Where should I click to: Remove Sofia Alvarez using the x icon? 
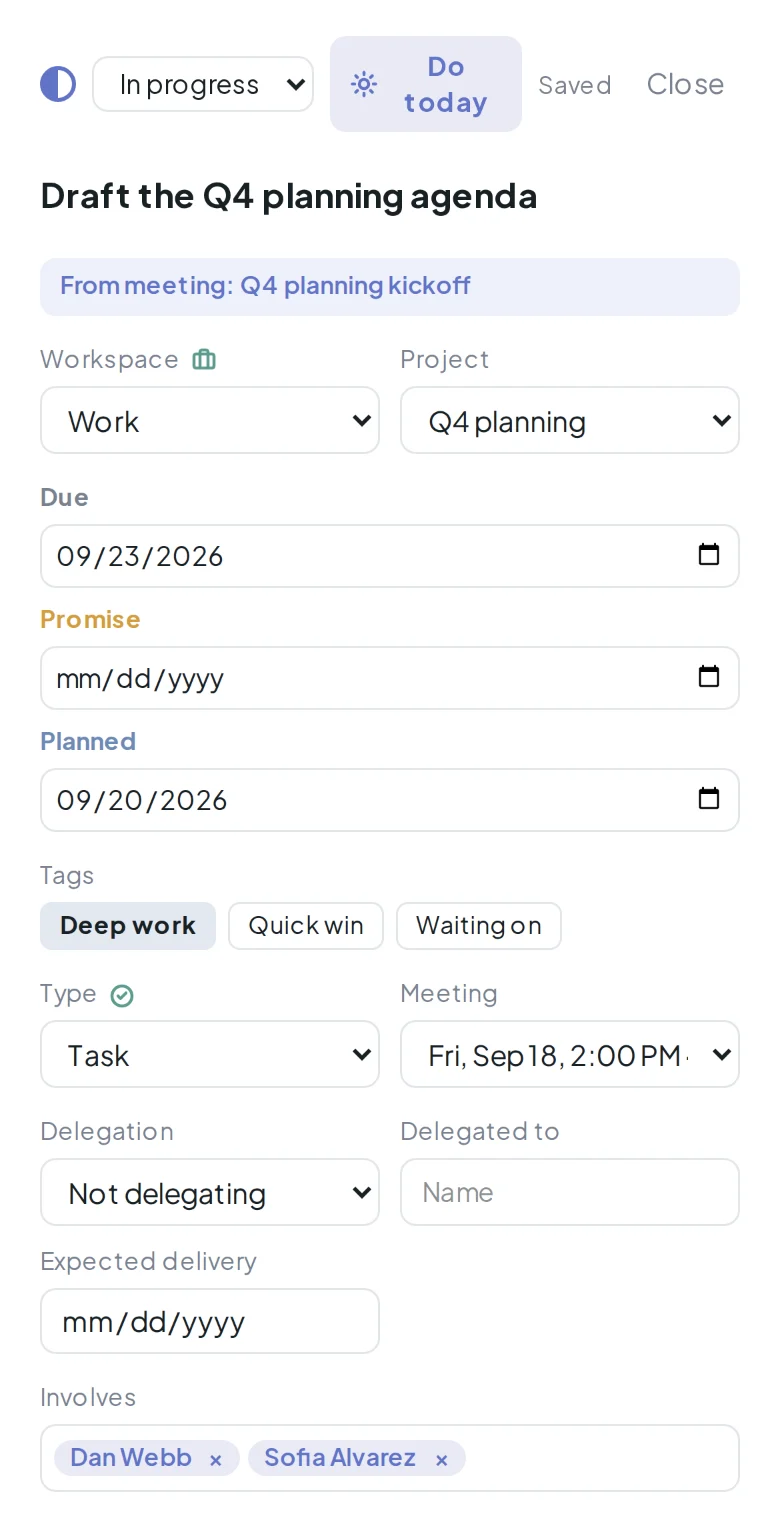click(441, 1461)
